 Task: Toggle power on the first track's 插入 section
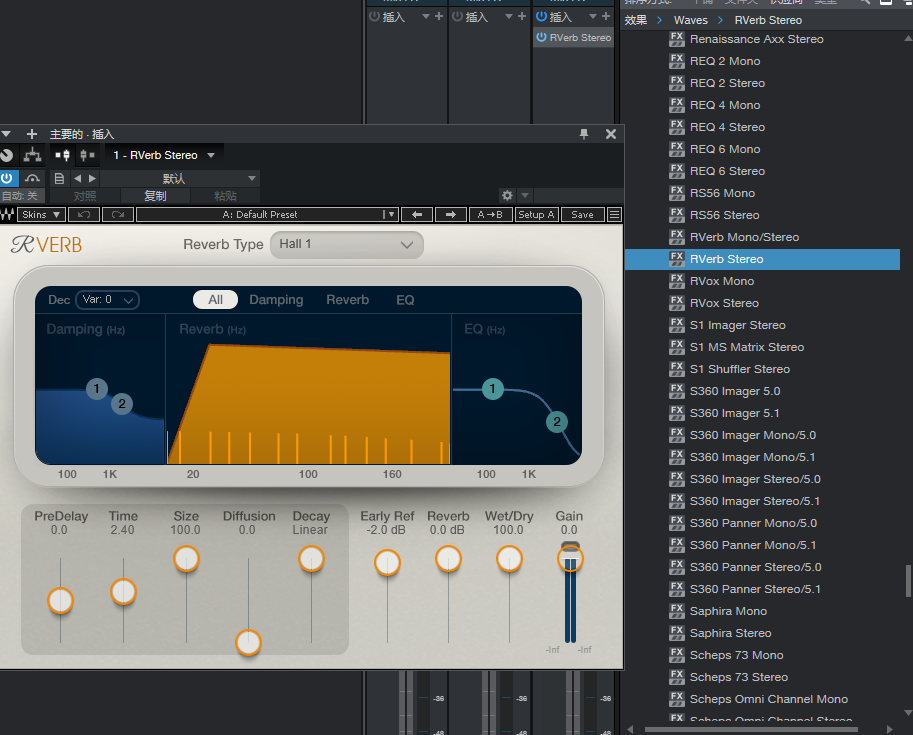tap(374, 16)
